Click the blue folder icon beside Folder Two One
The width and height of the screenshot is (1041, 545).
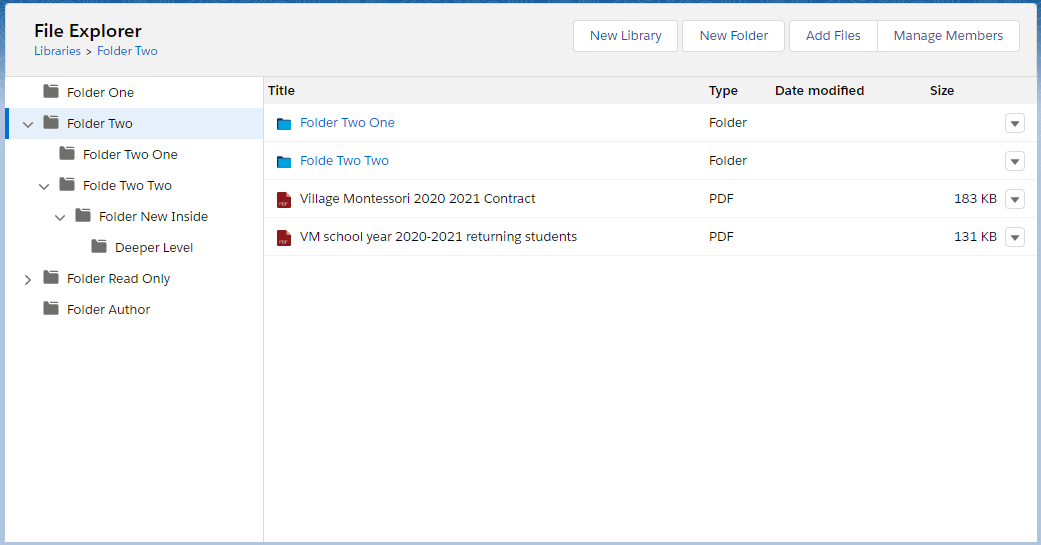(x=284, y=123)
